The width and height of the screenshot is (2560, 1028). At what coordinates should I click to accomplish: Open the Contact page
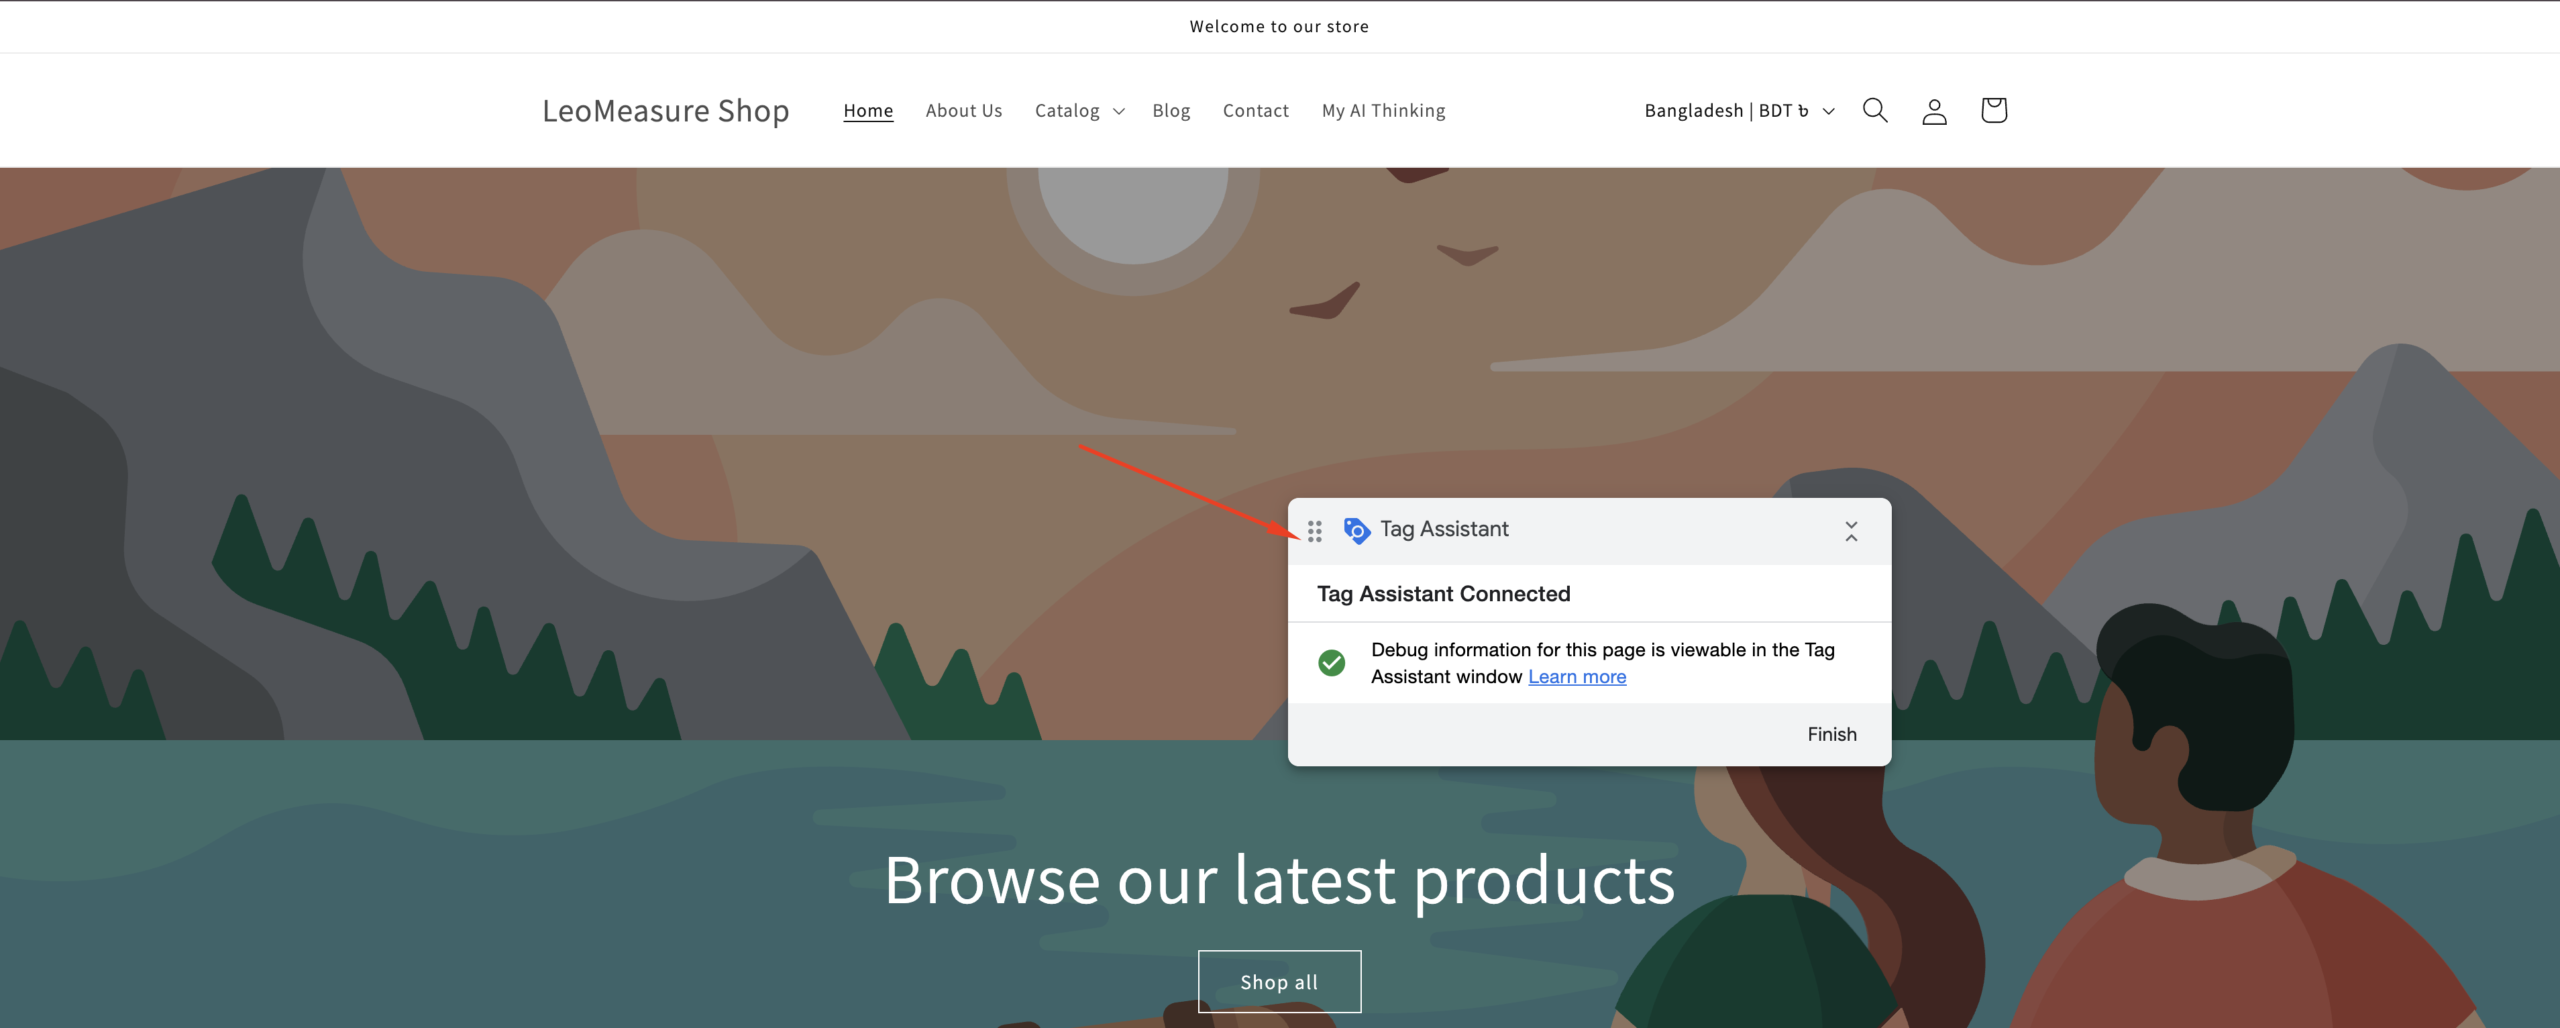tap(1256, 111)
